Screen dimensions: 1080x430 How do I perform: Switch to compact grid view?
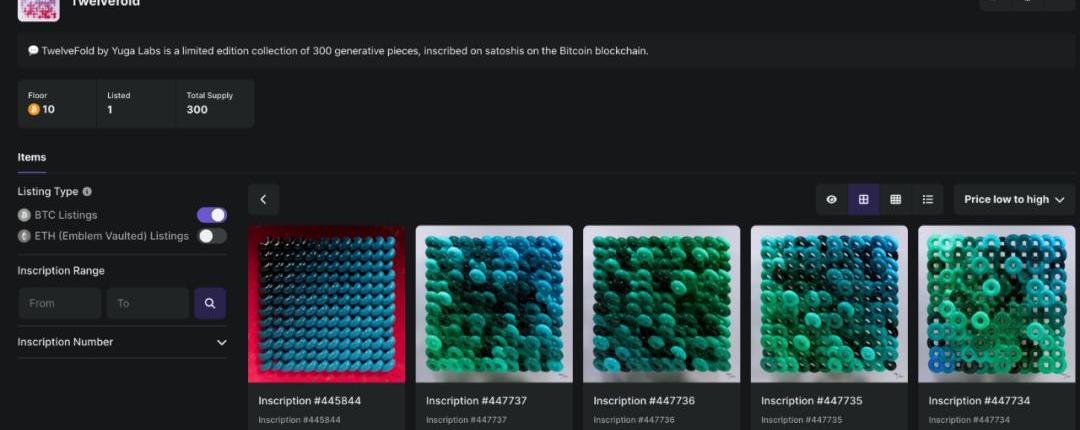tap(895, 200)
